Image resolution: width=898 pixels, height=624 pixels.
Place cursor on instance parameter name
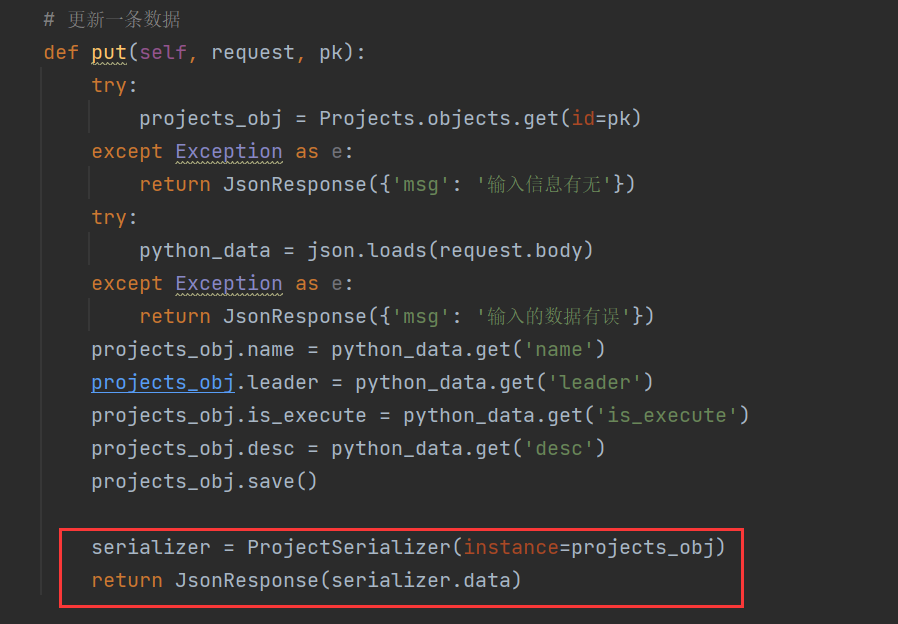[511, 547]
